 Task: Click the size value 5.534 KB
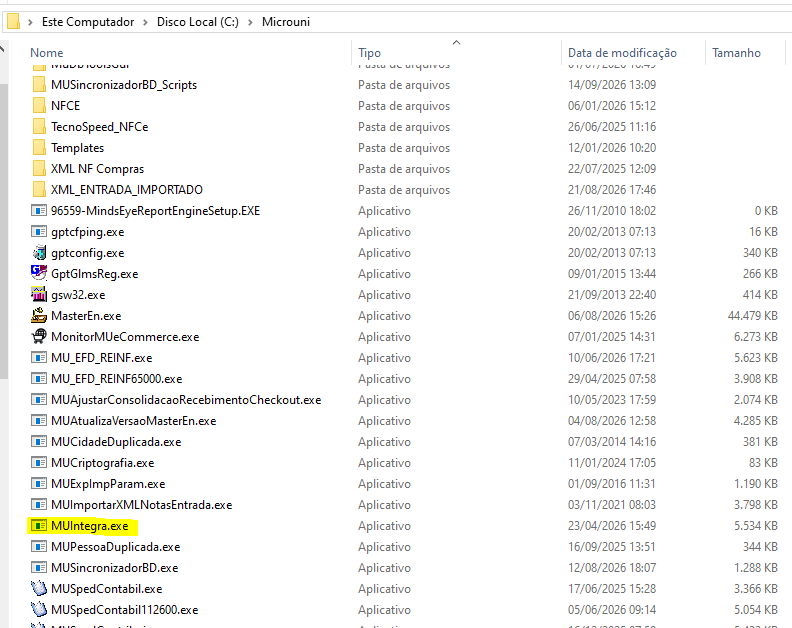(x=756, y=526)
